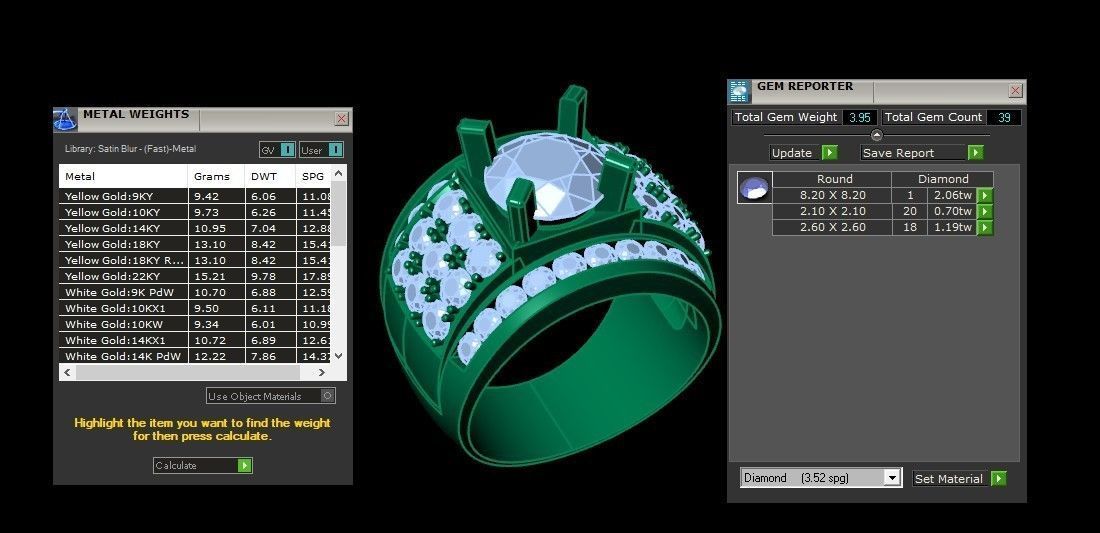Click the Total Gem Weight value 3.95
1100x533 pixels.
pos(859,117)
